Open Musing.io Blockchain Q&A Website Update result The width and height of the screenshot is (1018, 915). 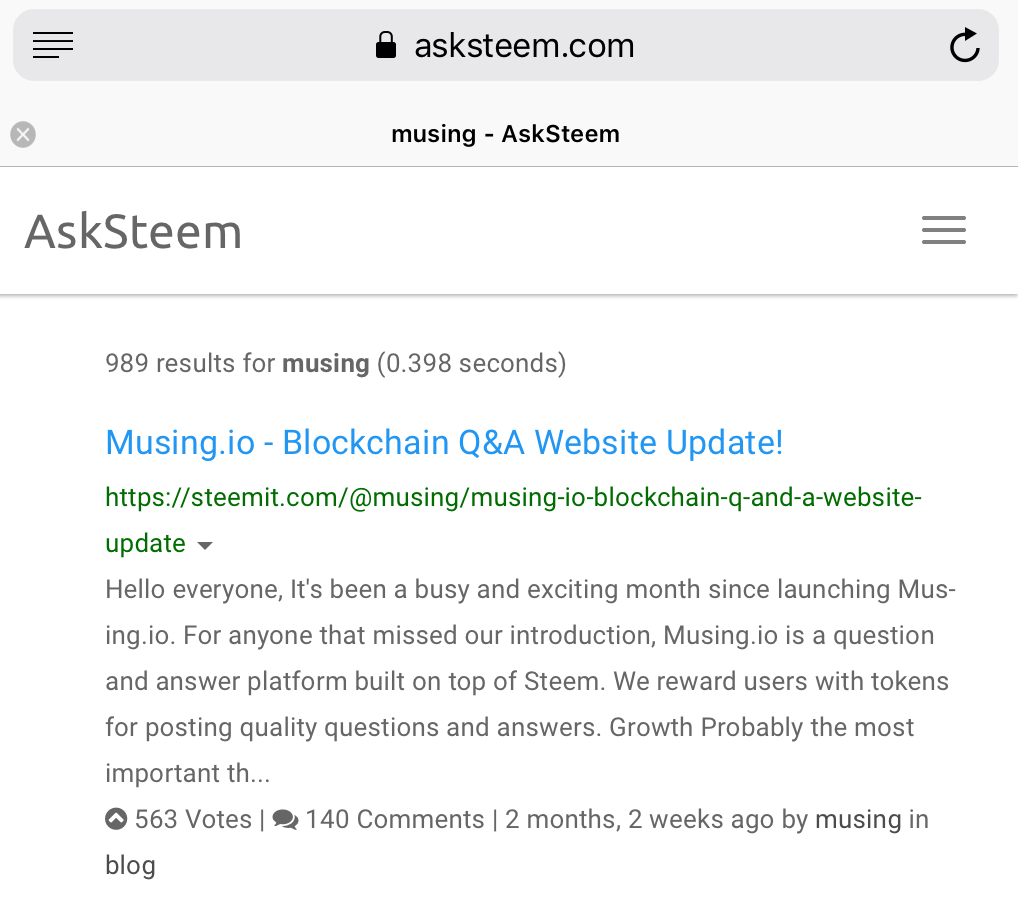pyautogui.click(x=444, y=442)
